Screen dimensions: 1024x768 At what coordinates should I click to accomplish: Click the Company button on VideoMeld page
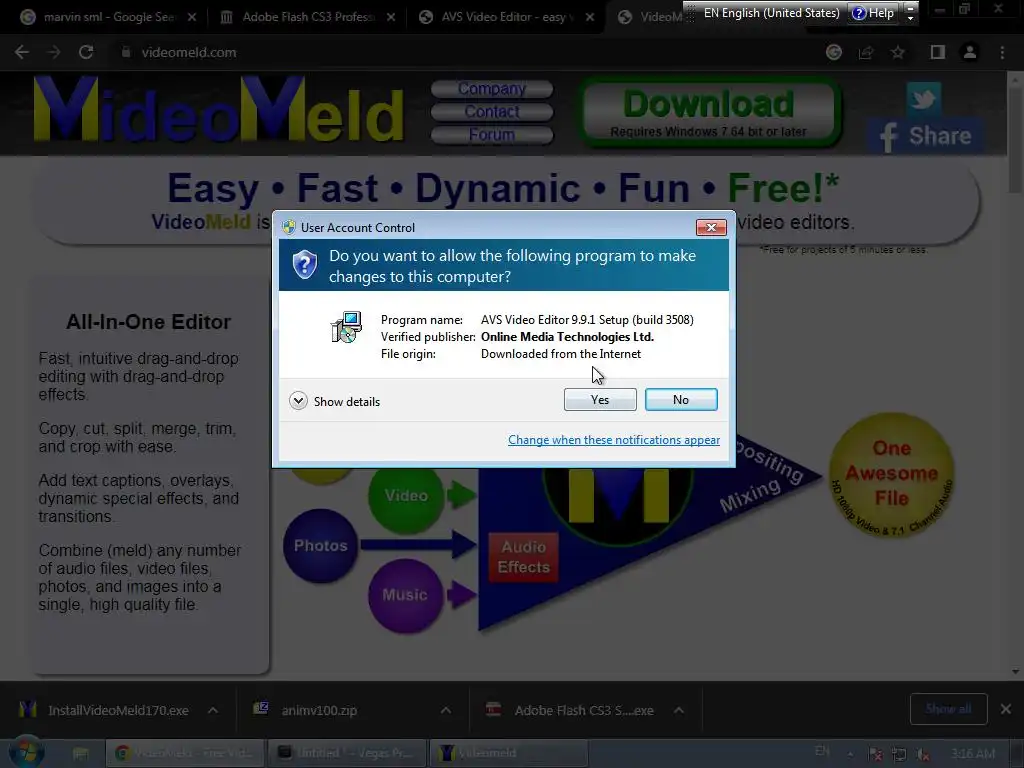(x=492, y=88)
